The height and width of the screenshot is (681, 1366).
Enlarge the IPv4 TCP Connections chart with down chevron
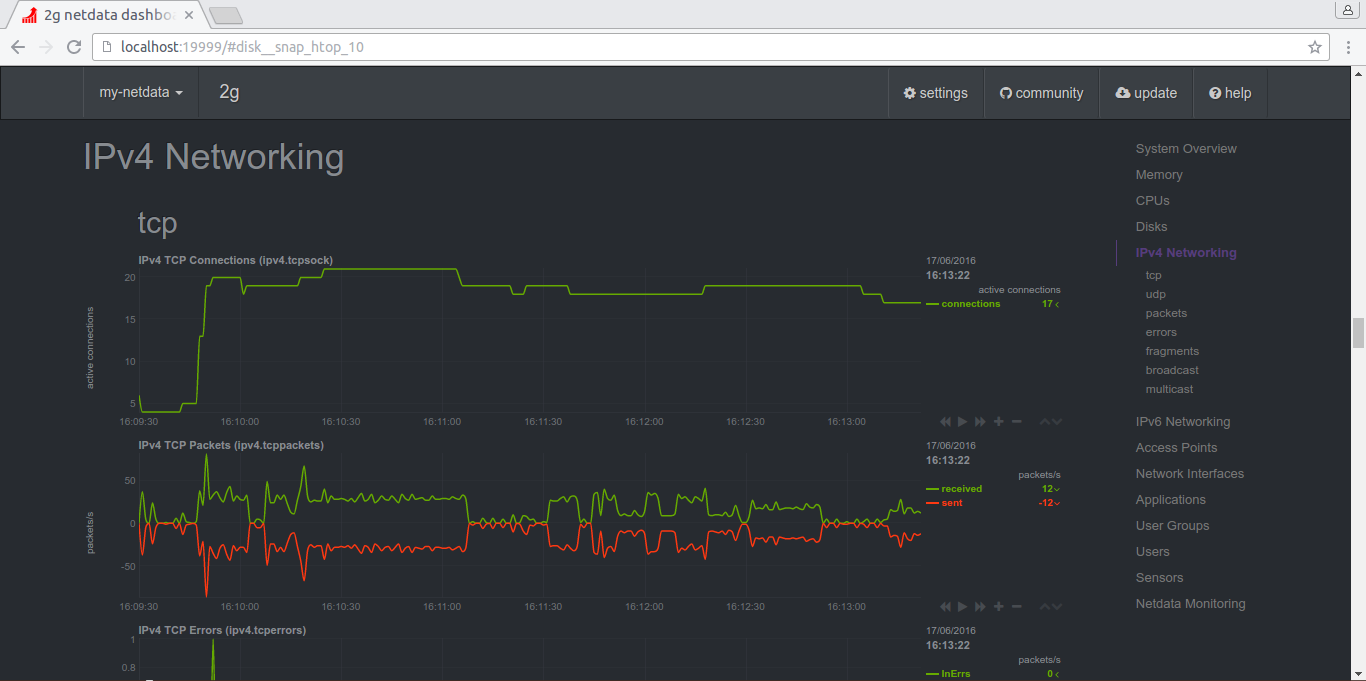point(1057,422)
